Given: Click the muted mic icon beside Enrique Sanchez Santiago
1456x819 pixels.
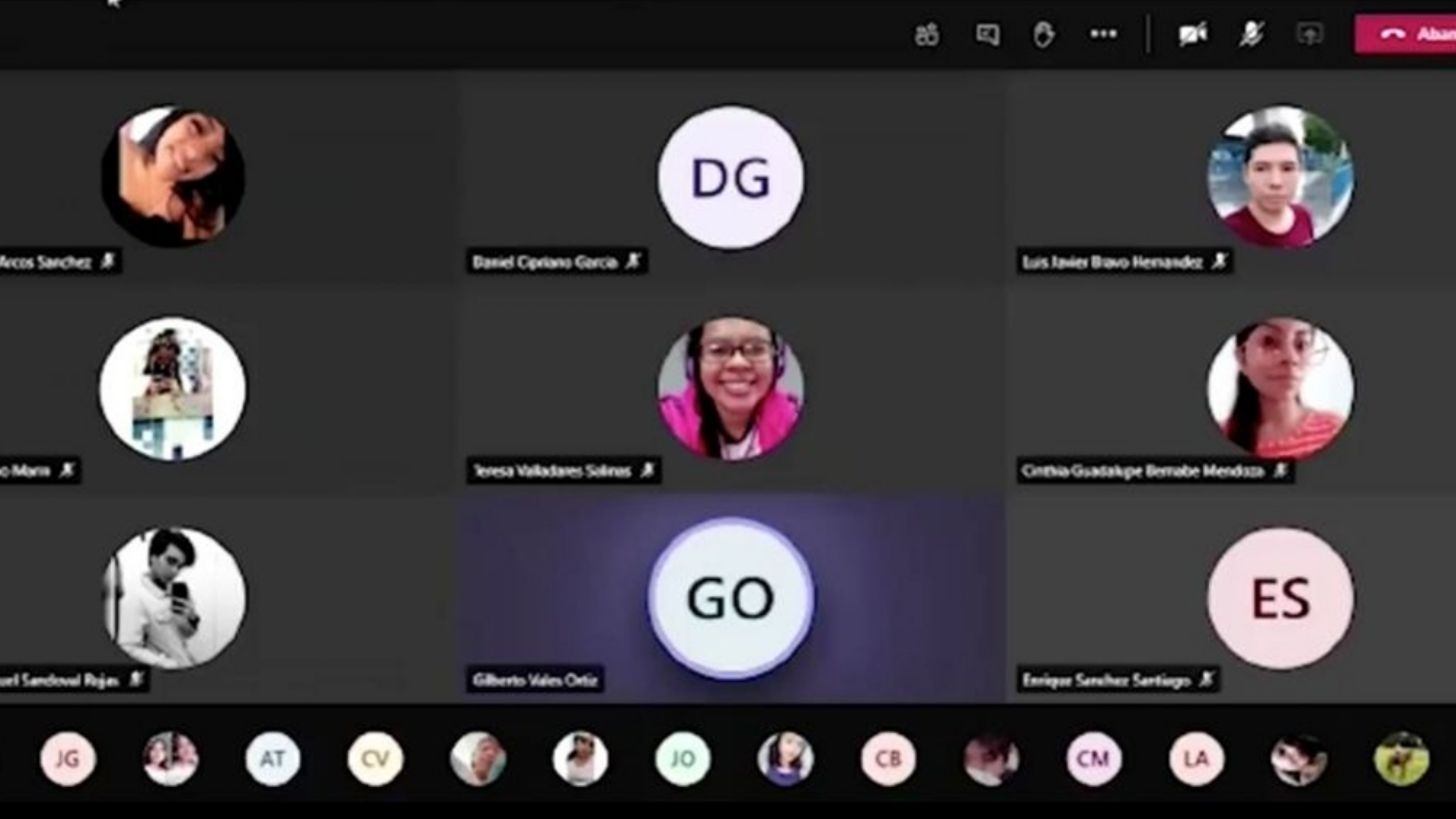Looking at the screenshot, I should pyautogui.click(x=1207, y=680).
